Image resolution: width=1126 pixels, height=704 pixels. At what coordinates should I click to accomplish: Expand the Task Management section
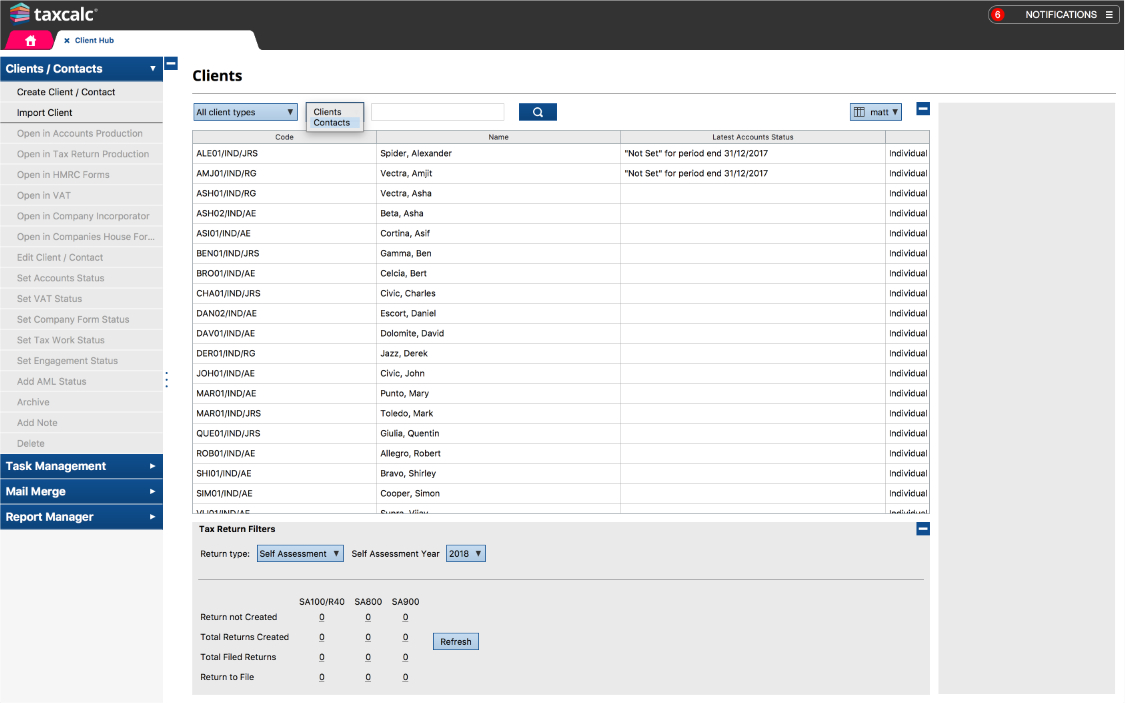[x=82, y=465]
